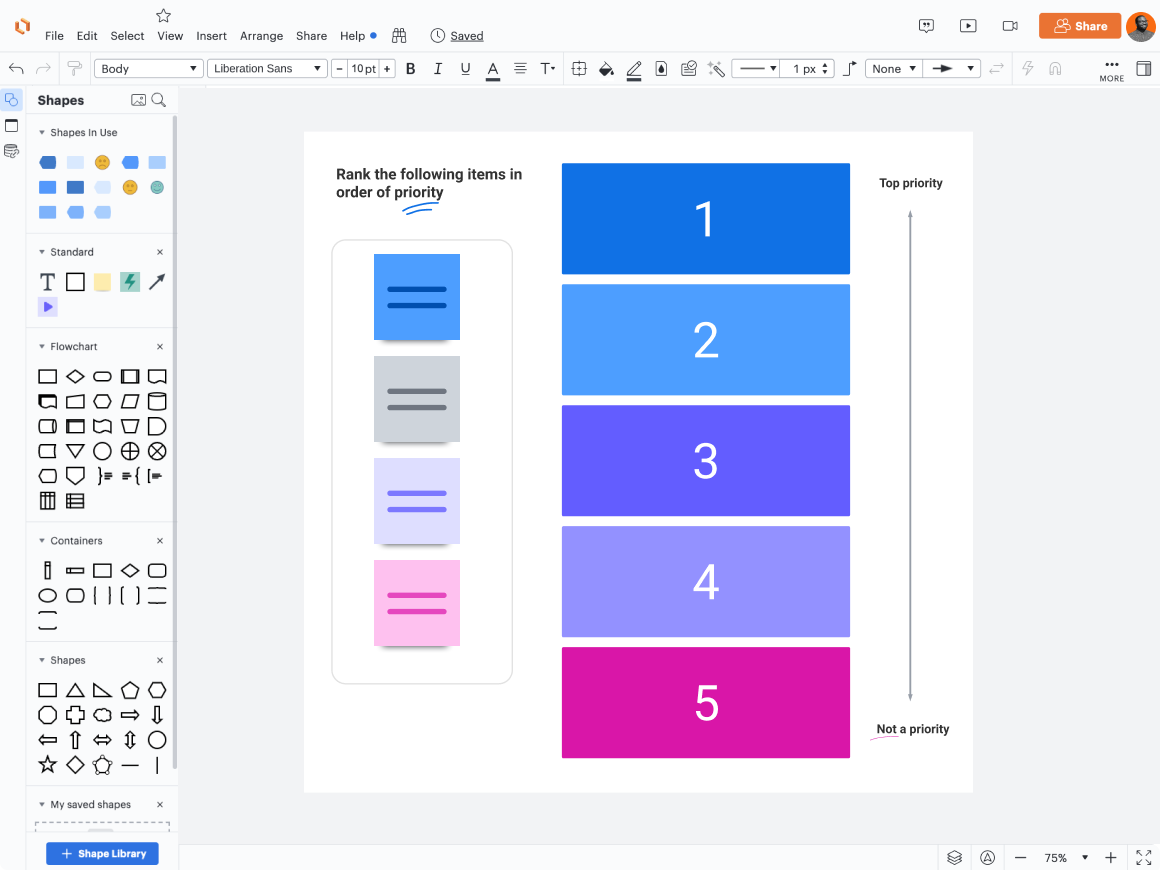The image size is (1160, 870).
Task: Open the Insert menu
Action: pos(211,35)
